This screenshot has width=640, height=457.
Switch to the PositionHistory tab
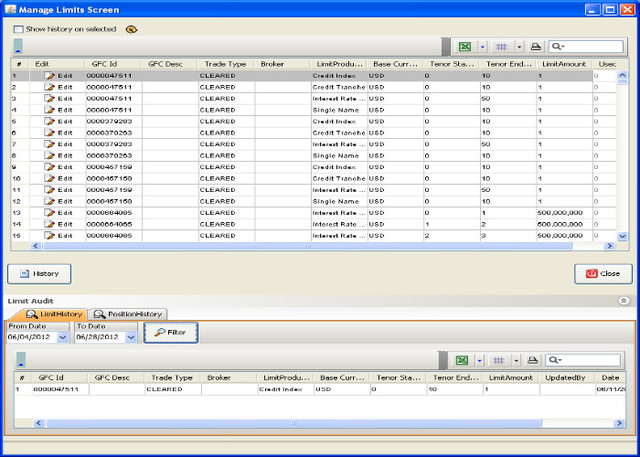[128, 314]
